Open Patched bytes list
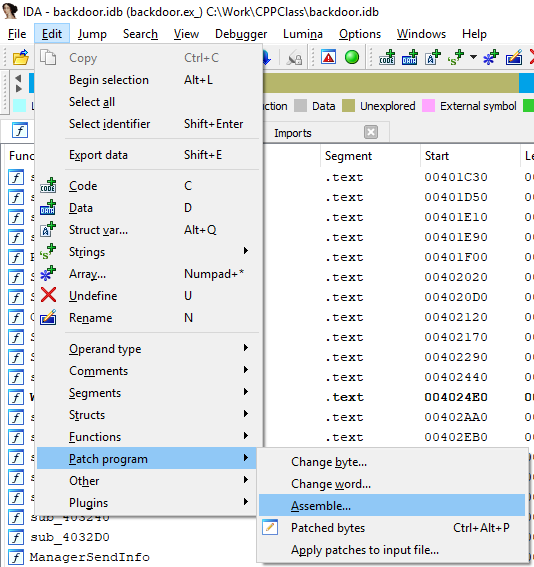Screen dimensions: 534x567 [392, 528]
